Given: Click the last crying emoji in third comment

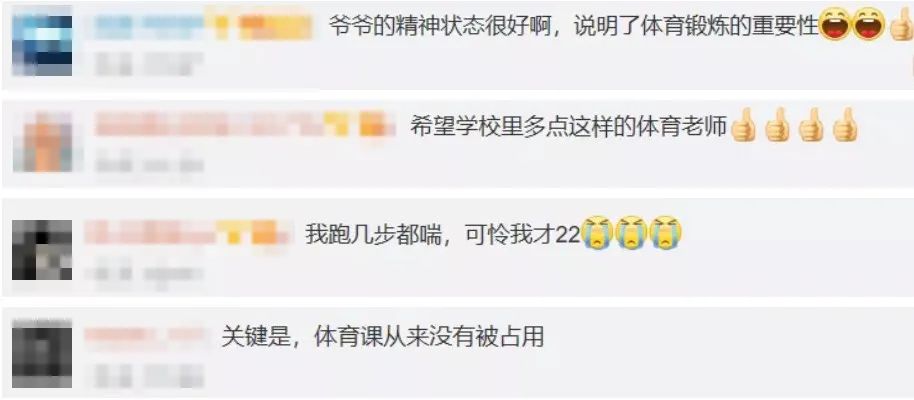Looking at the screenshot, I should pos(665,233).
